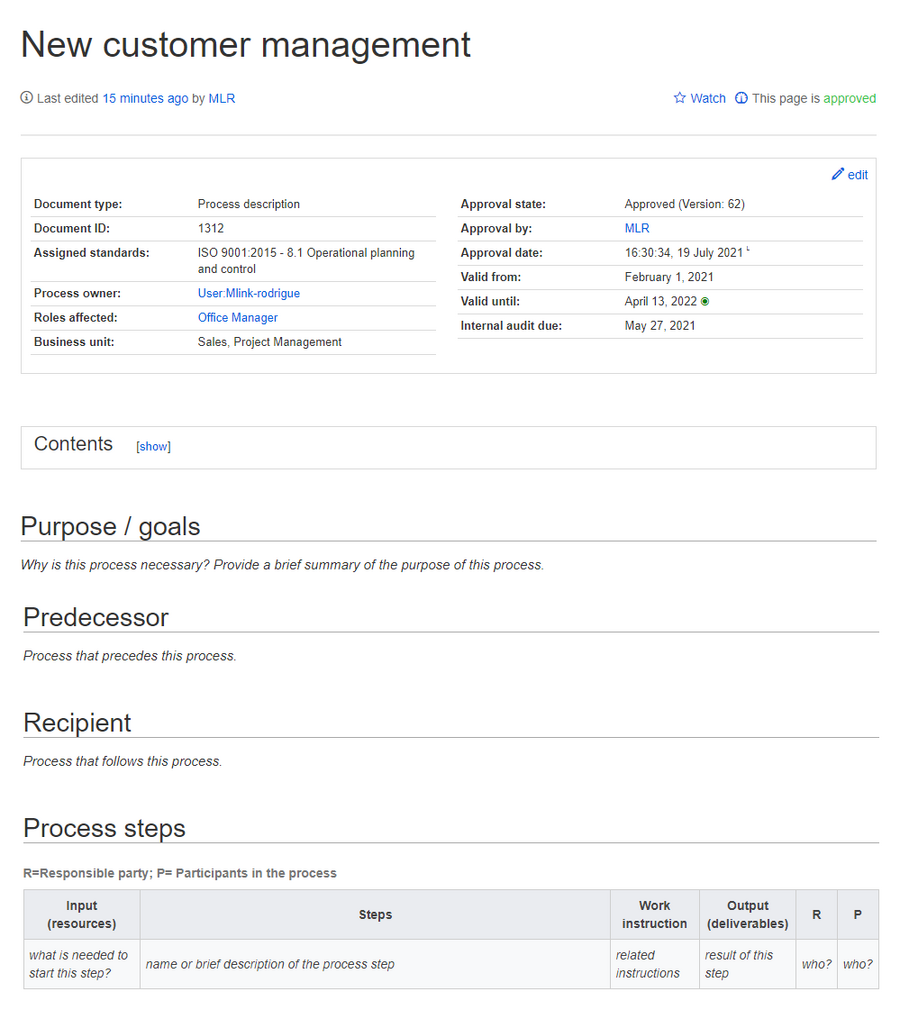
Task: Expand the Contents section using [show]
Action: 153,446
